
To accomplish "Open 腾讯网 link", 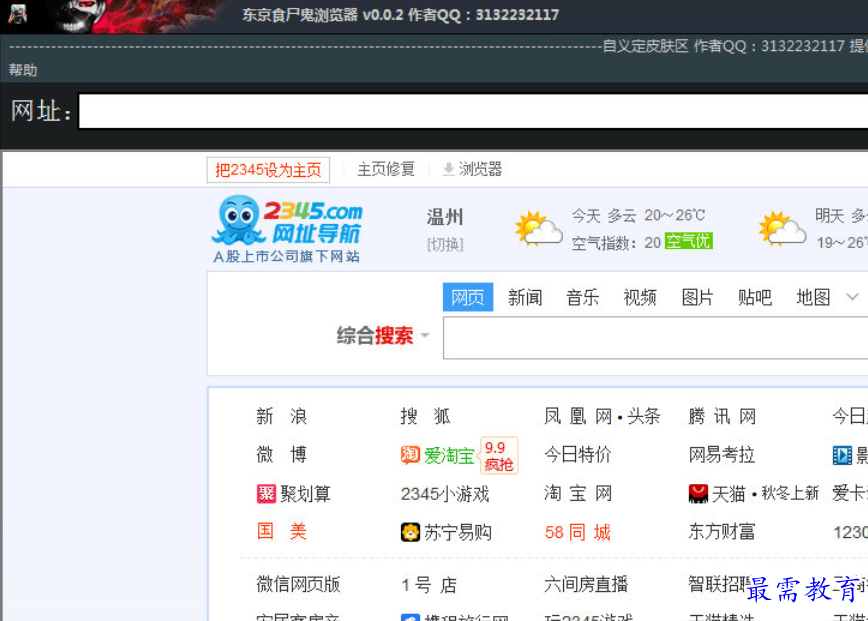I will click(722, 416).
